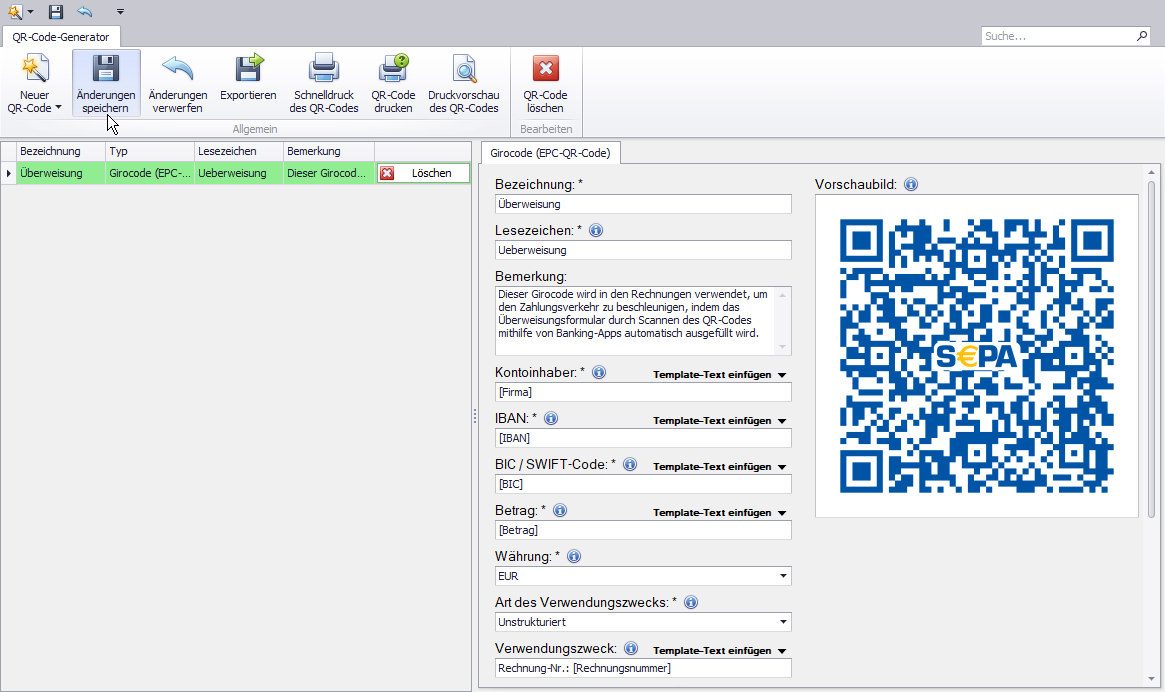Open the QR-Code drucken dialog
Image resolution: width=1165 pixels, height=692 pixels.
click(393, 83)
